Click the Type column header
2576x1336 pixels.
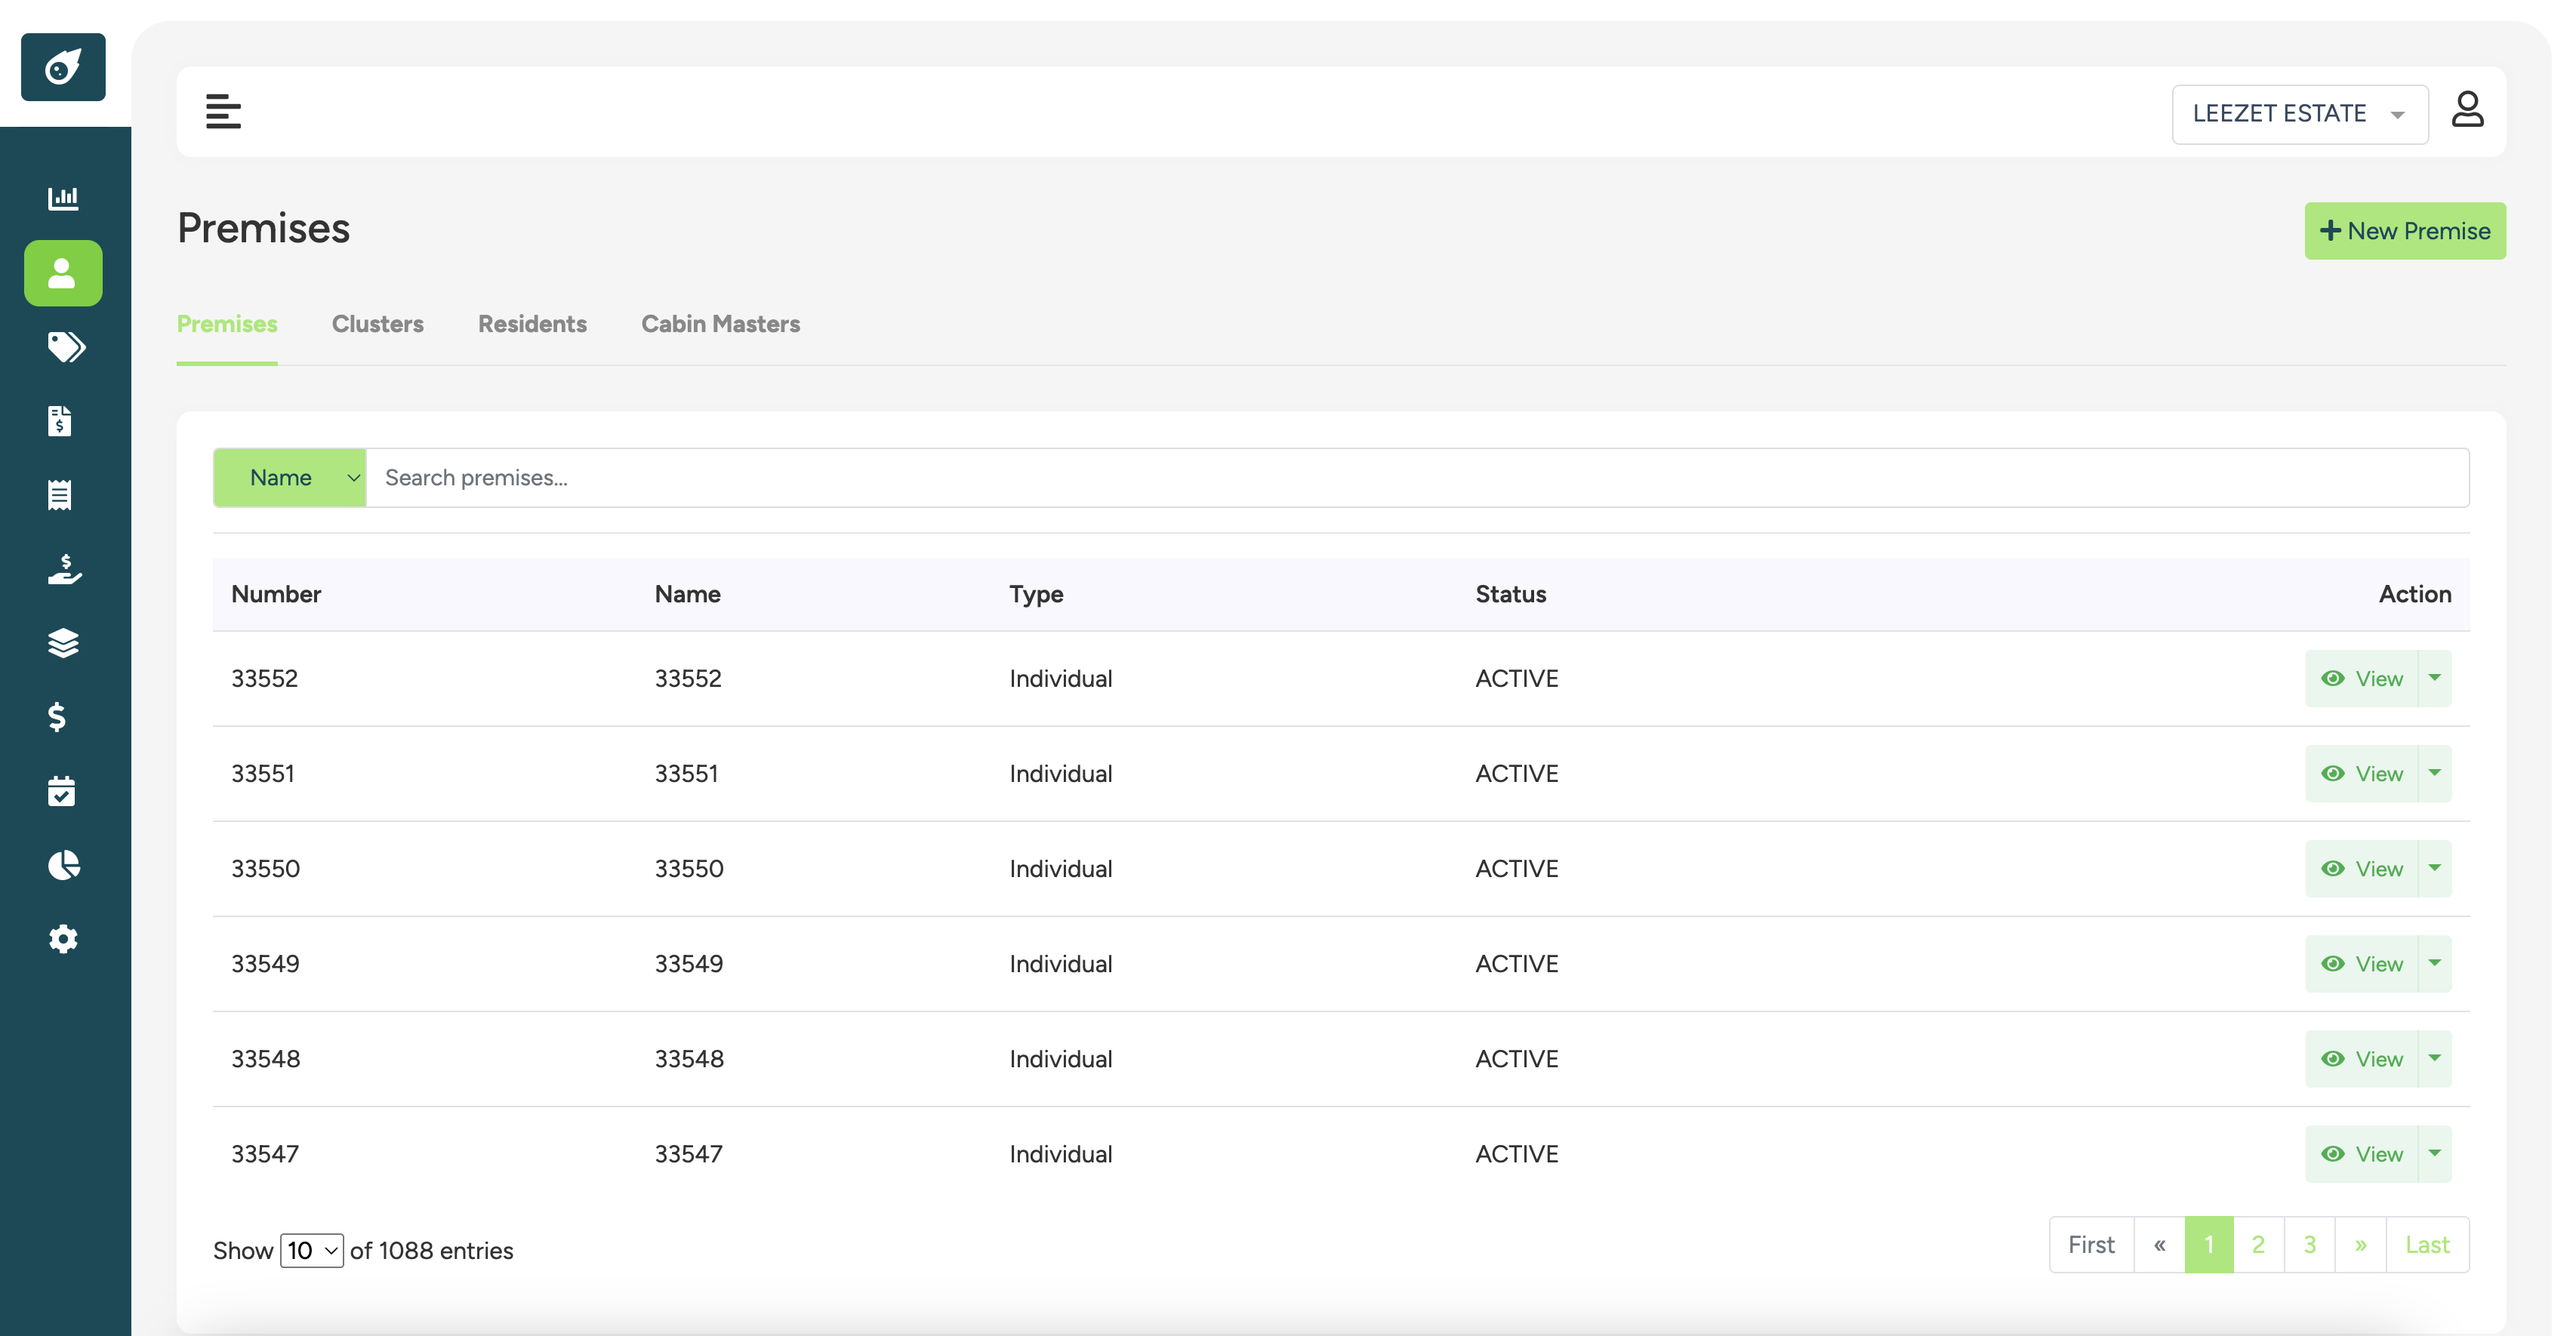[x=1036, y=594]
